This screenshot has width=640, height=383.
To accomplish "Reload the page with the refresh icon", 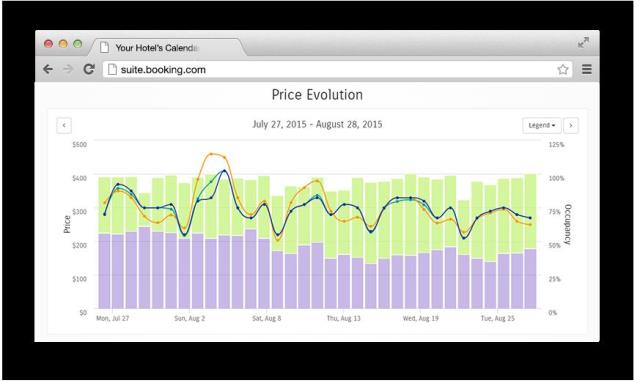I will (x=89, y=69).
